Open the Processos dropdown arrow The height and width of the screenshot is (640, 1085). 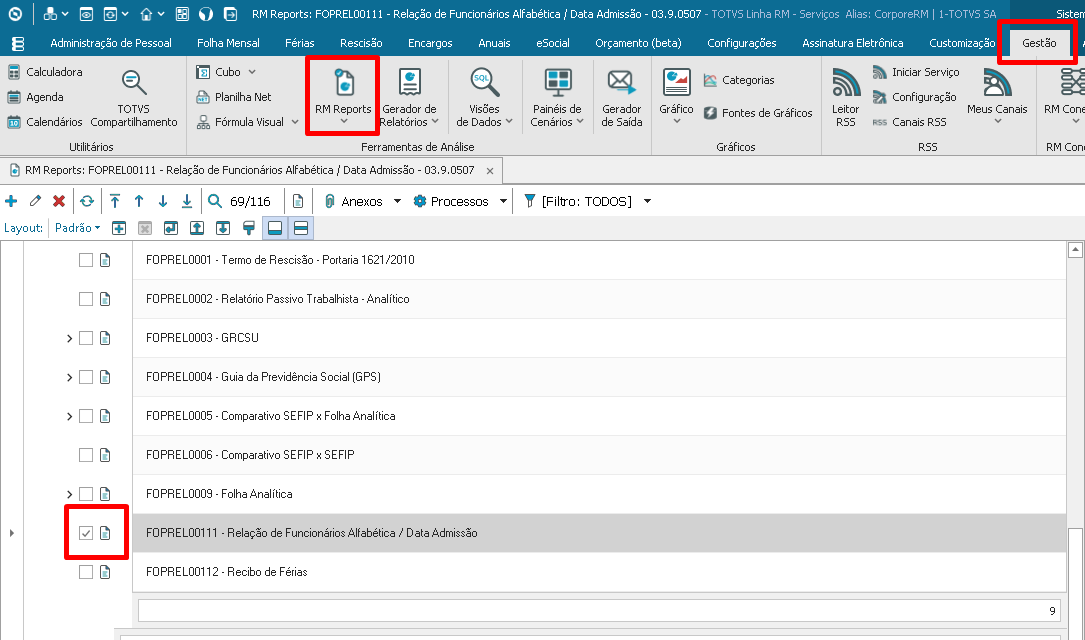(x=503, y=201)
